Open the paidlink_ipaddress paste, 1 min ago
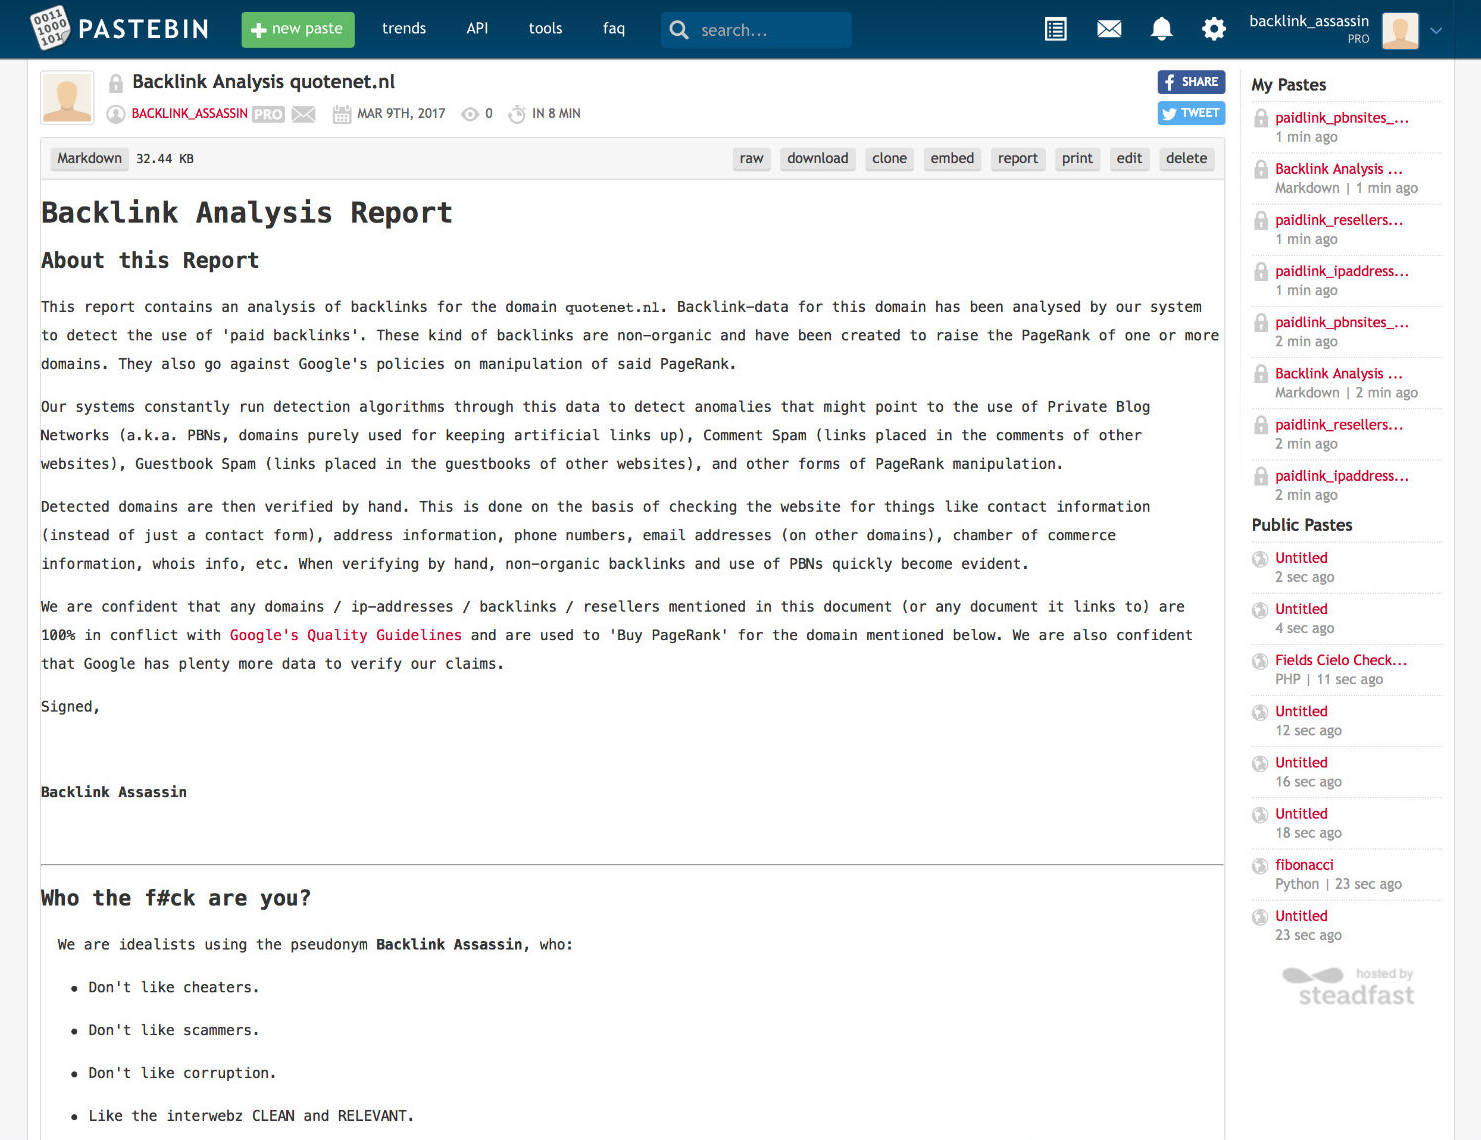The height and width of the screenshot is (1140, 1481). click(1342, 271)
